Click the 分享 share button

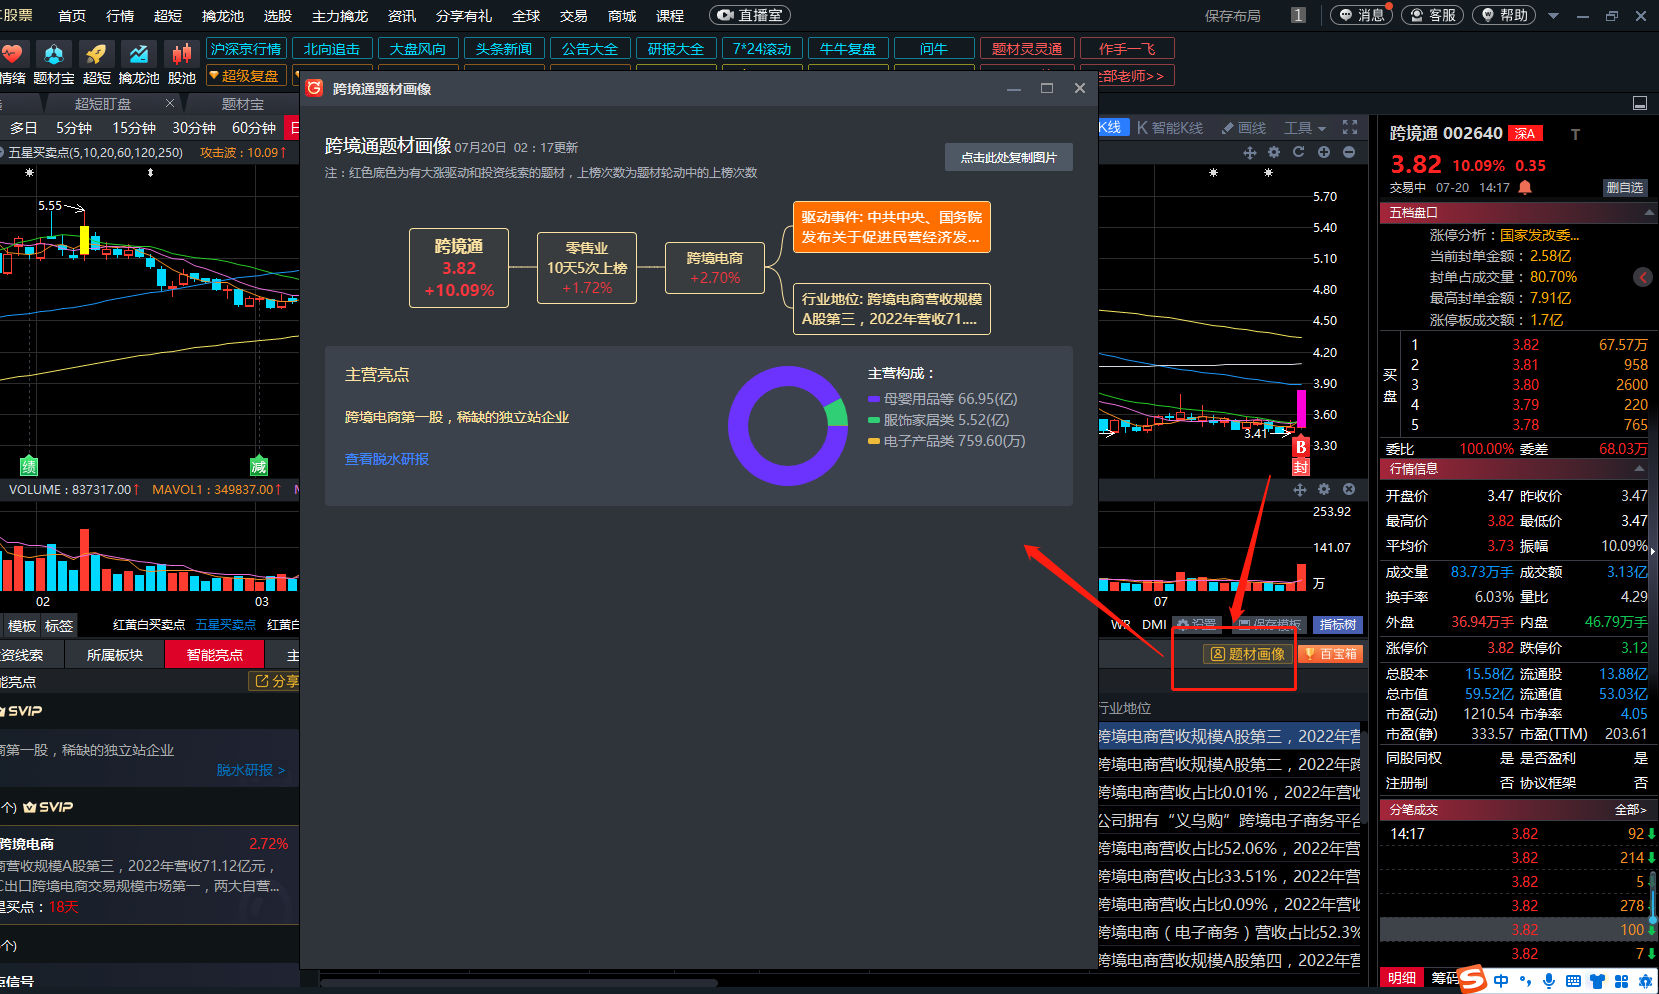[275, 681]
